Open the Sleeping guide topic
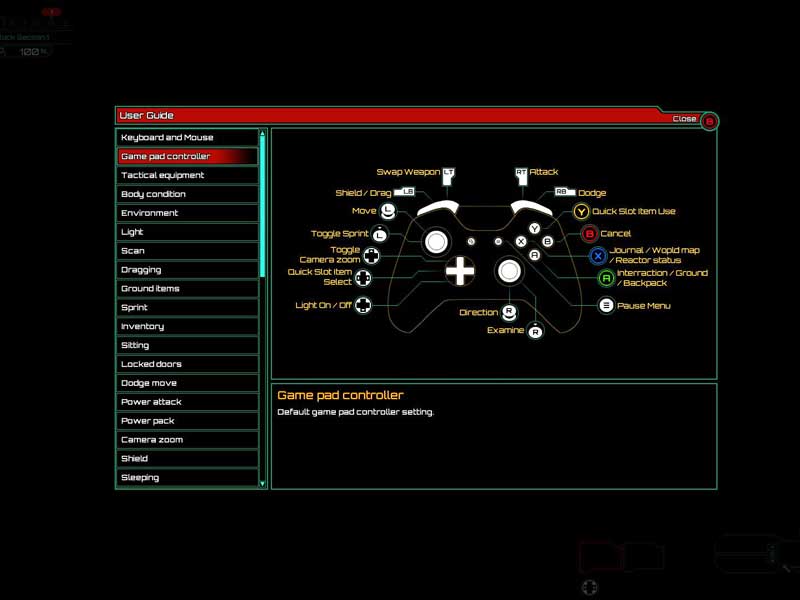This screenshot has width=800, height=600. [x=187, y=478]
